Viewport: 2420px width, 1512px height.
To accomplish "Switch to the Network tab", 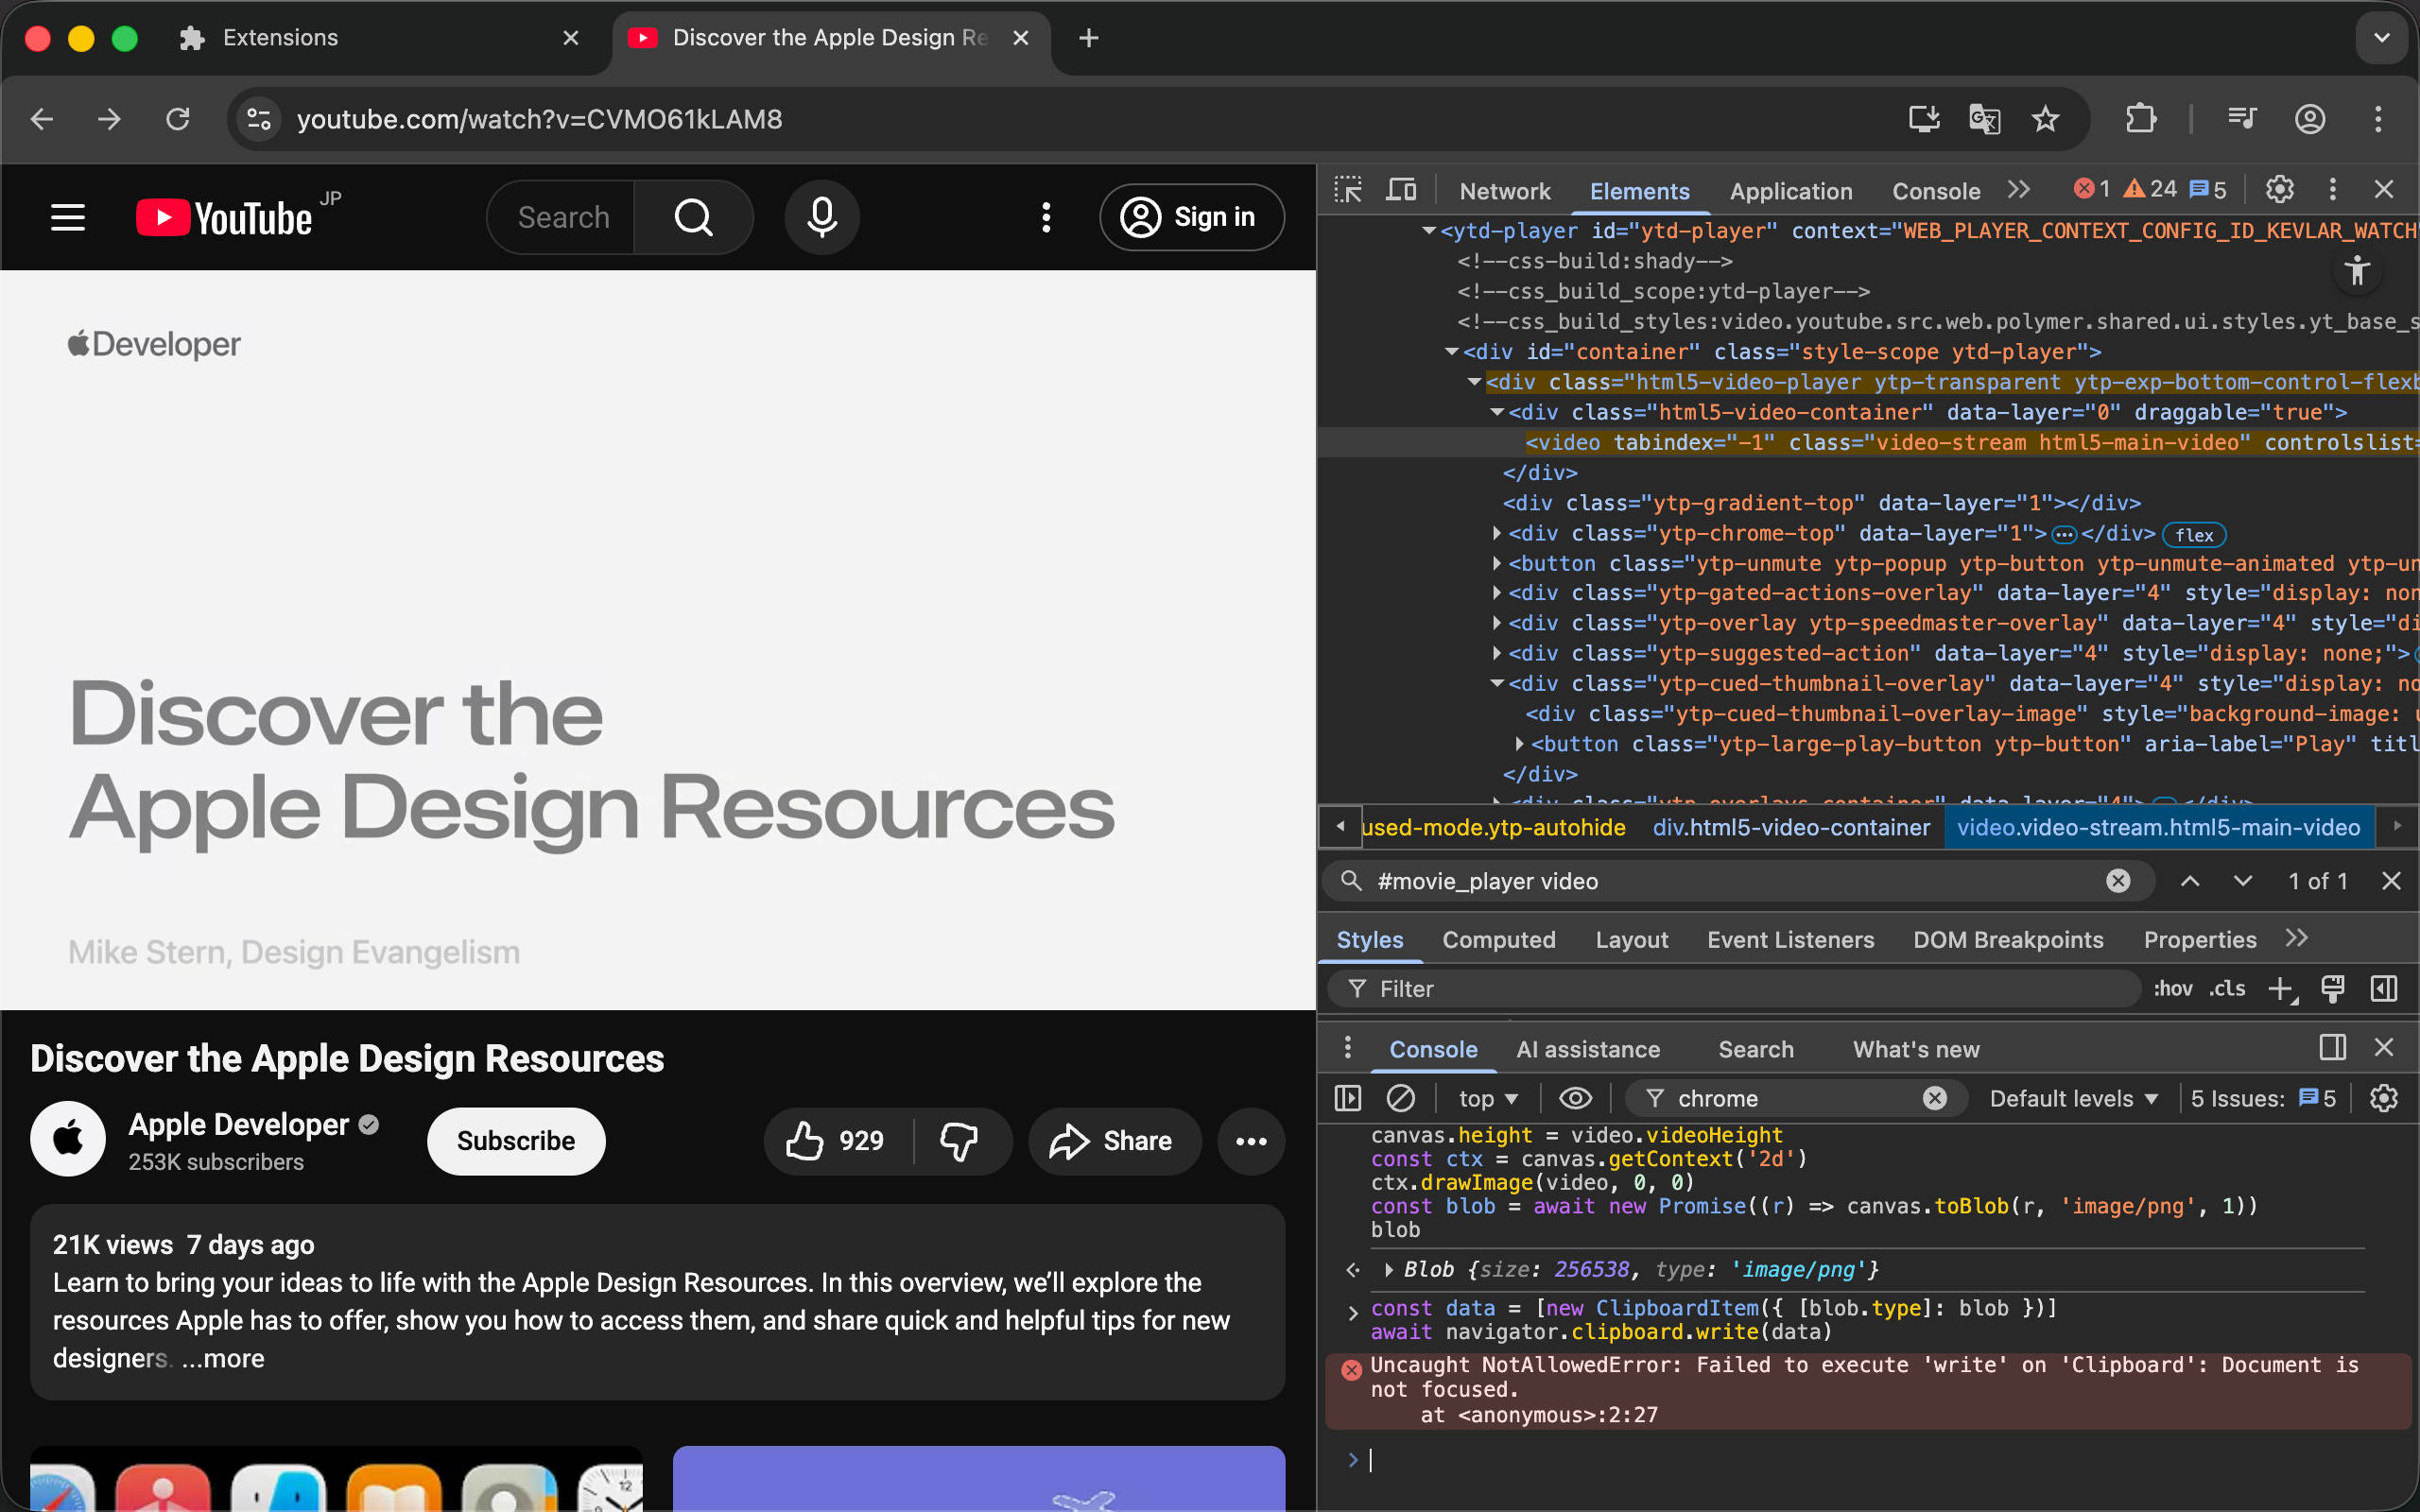I will click(x=1504, y=191).
